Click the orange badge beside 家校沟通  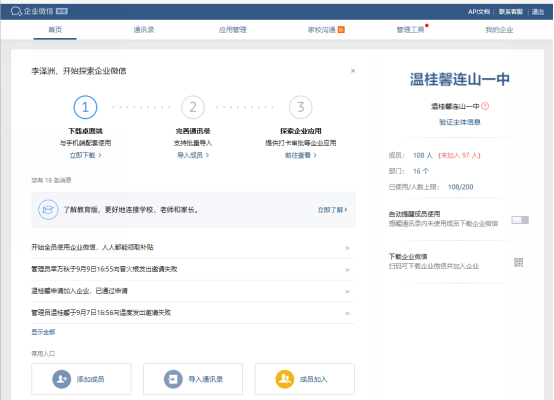point(341,30)
